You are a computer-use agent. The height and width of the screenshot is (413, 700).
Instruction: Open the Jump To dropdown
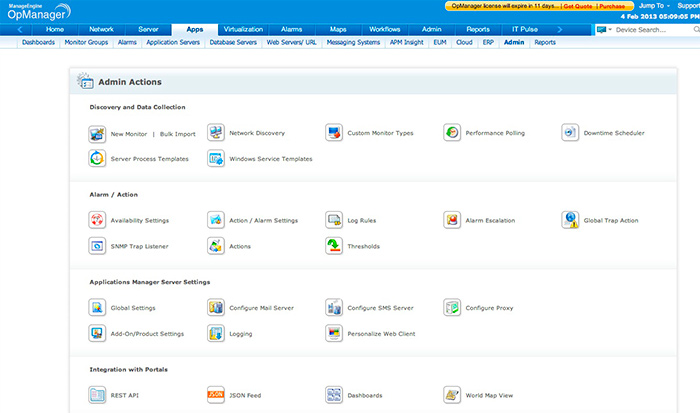[x=654, y=6]
